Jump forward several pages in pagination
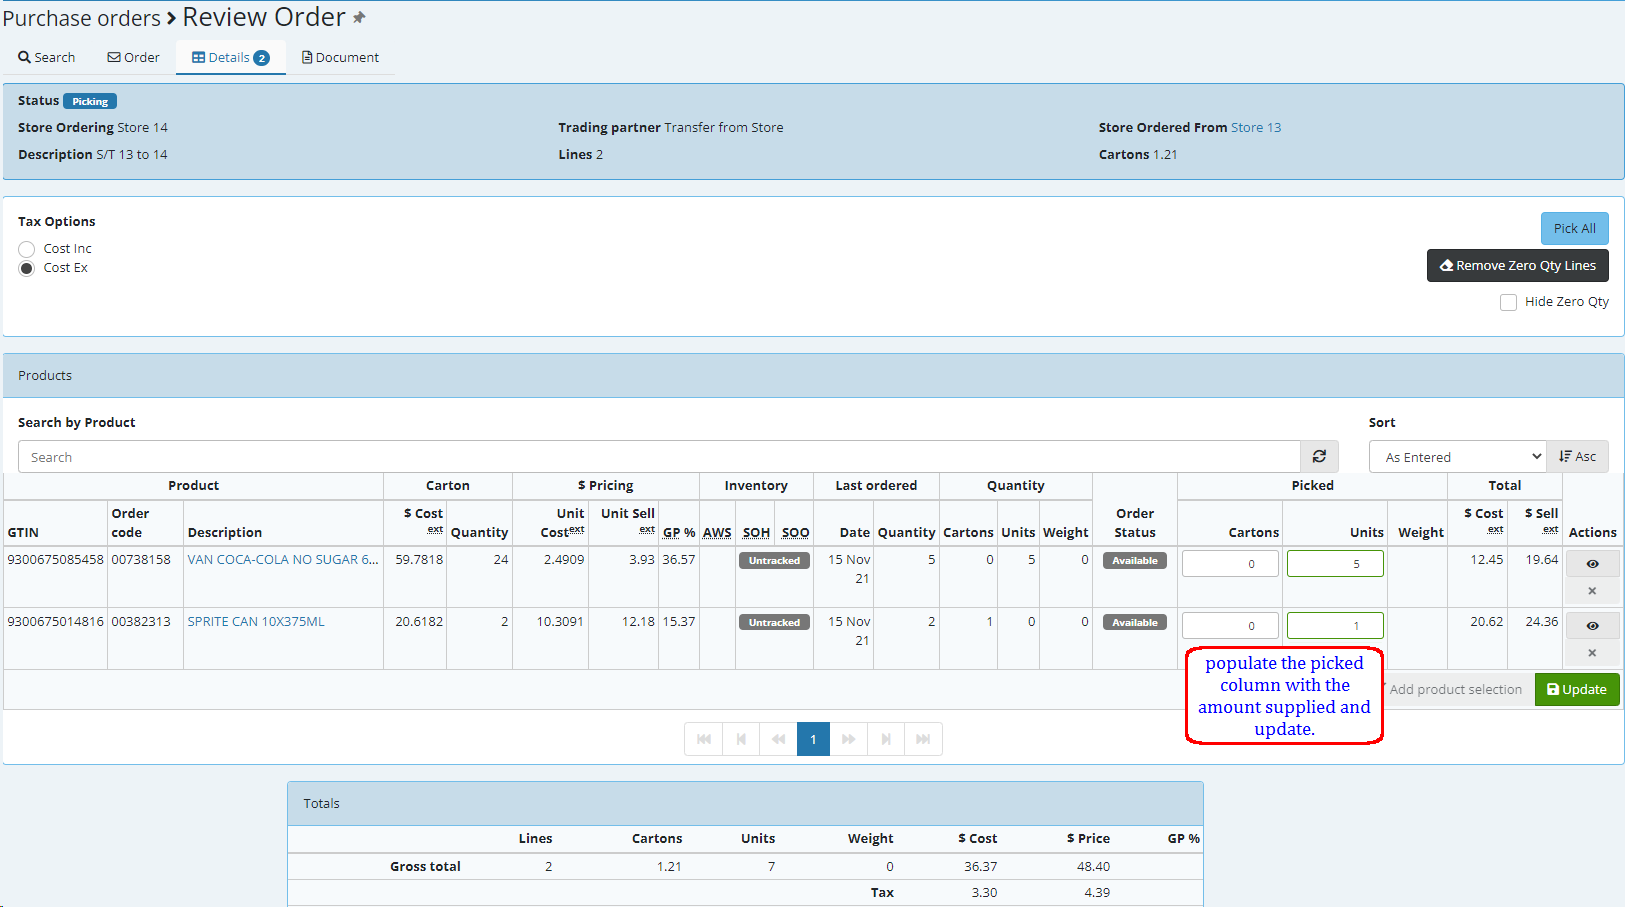1625x907 pixels. (x=848, y=739)
